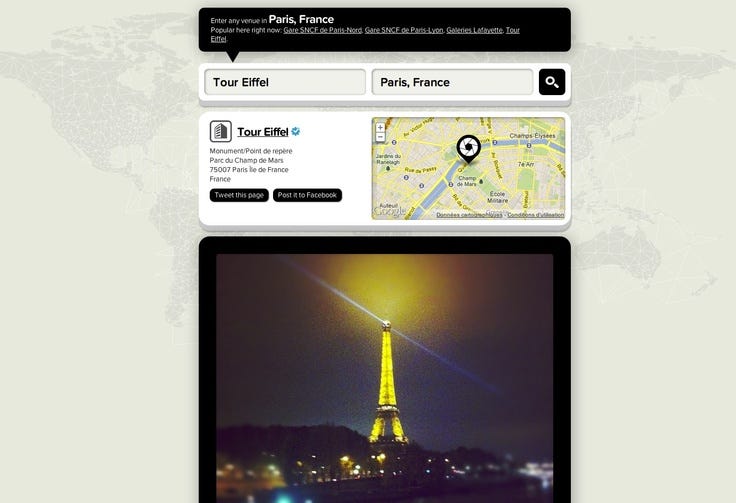The width and height of the screenshot is (736, 503).
Task: Click the Champs-Elysées label on the map
Action: (532, 136)
